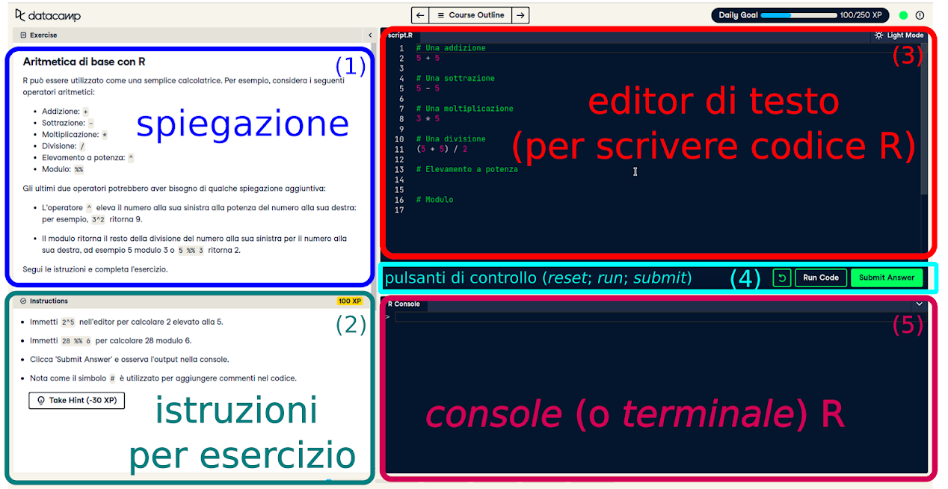The image size is (948, 489).
Task: Open the script.R tab
Action: 400,36
